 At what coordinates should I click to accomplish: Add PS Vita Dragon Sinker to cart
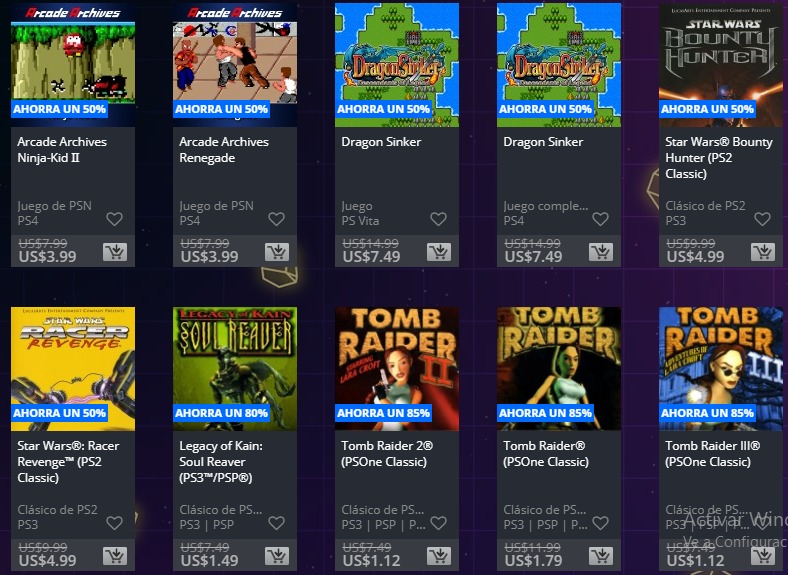point(439,252)
